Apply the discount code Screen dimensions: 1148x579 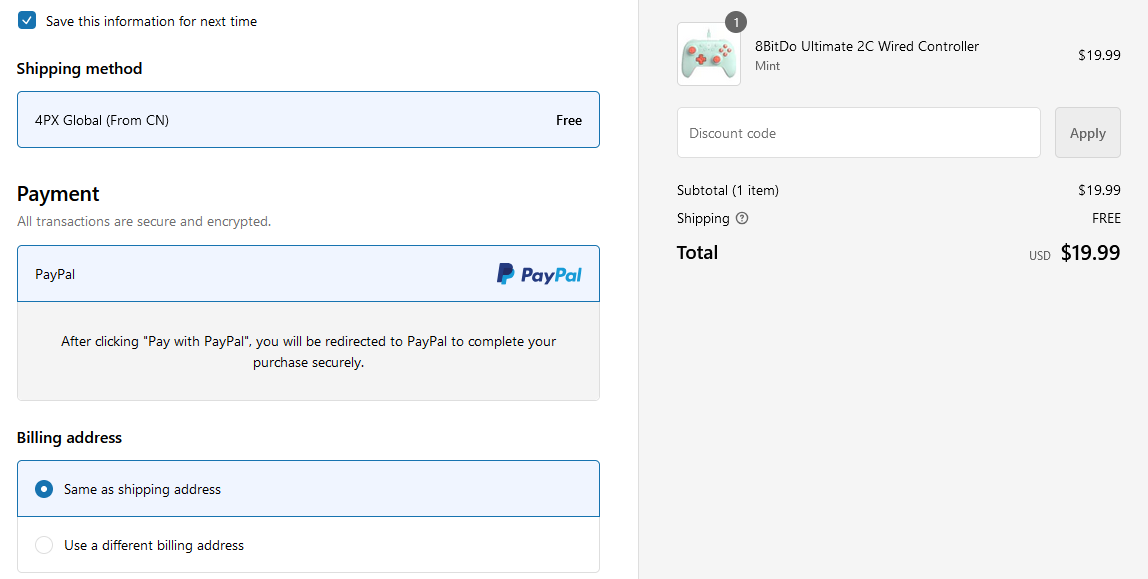pos(1087,132)
